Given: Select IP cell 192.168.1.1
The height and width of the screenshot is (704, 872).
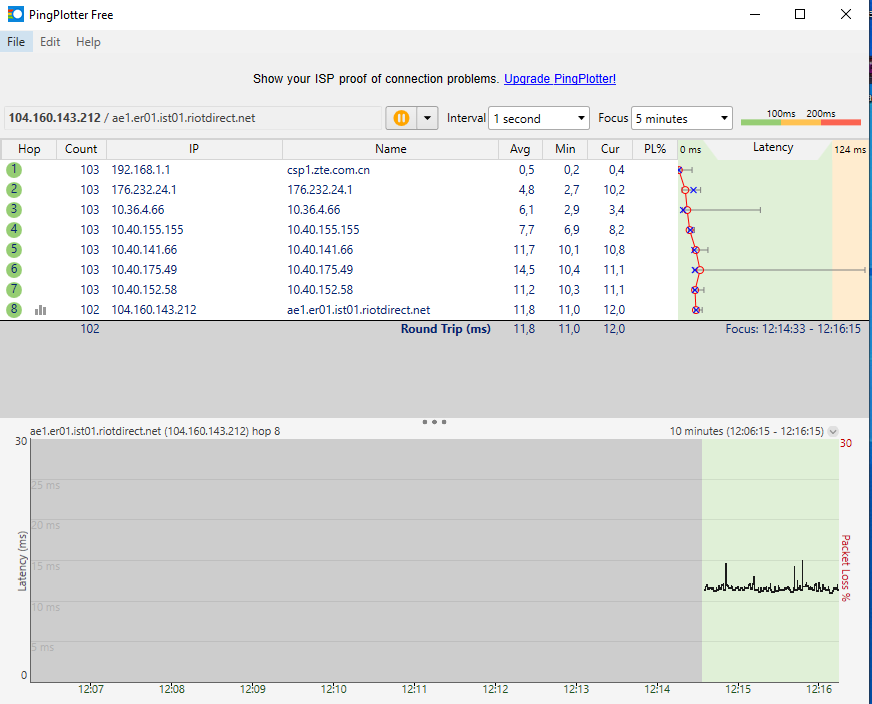Looking at the screenshot, I should tap(141, 170).
